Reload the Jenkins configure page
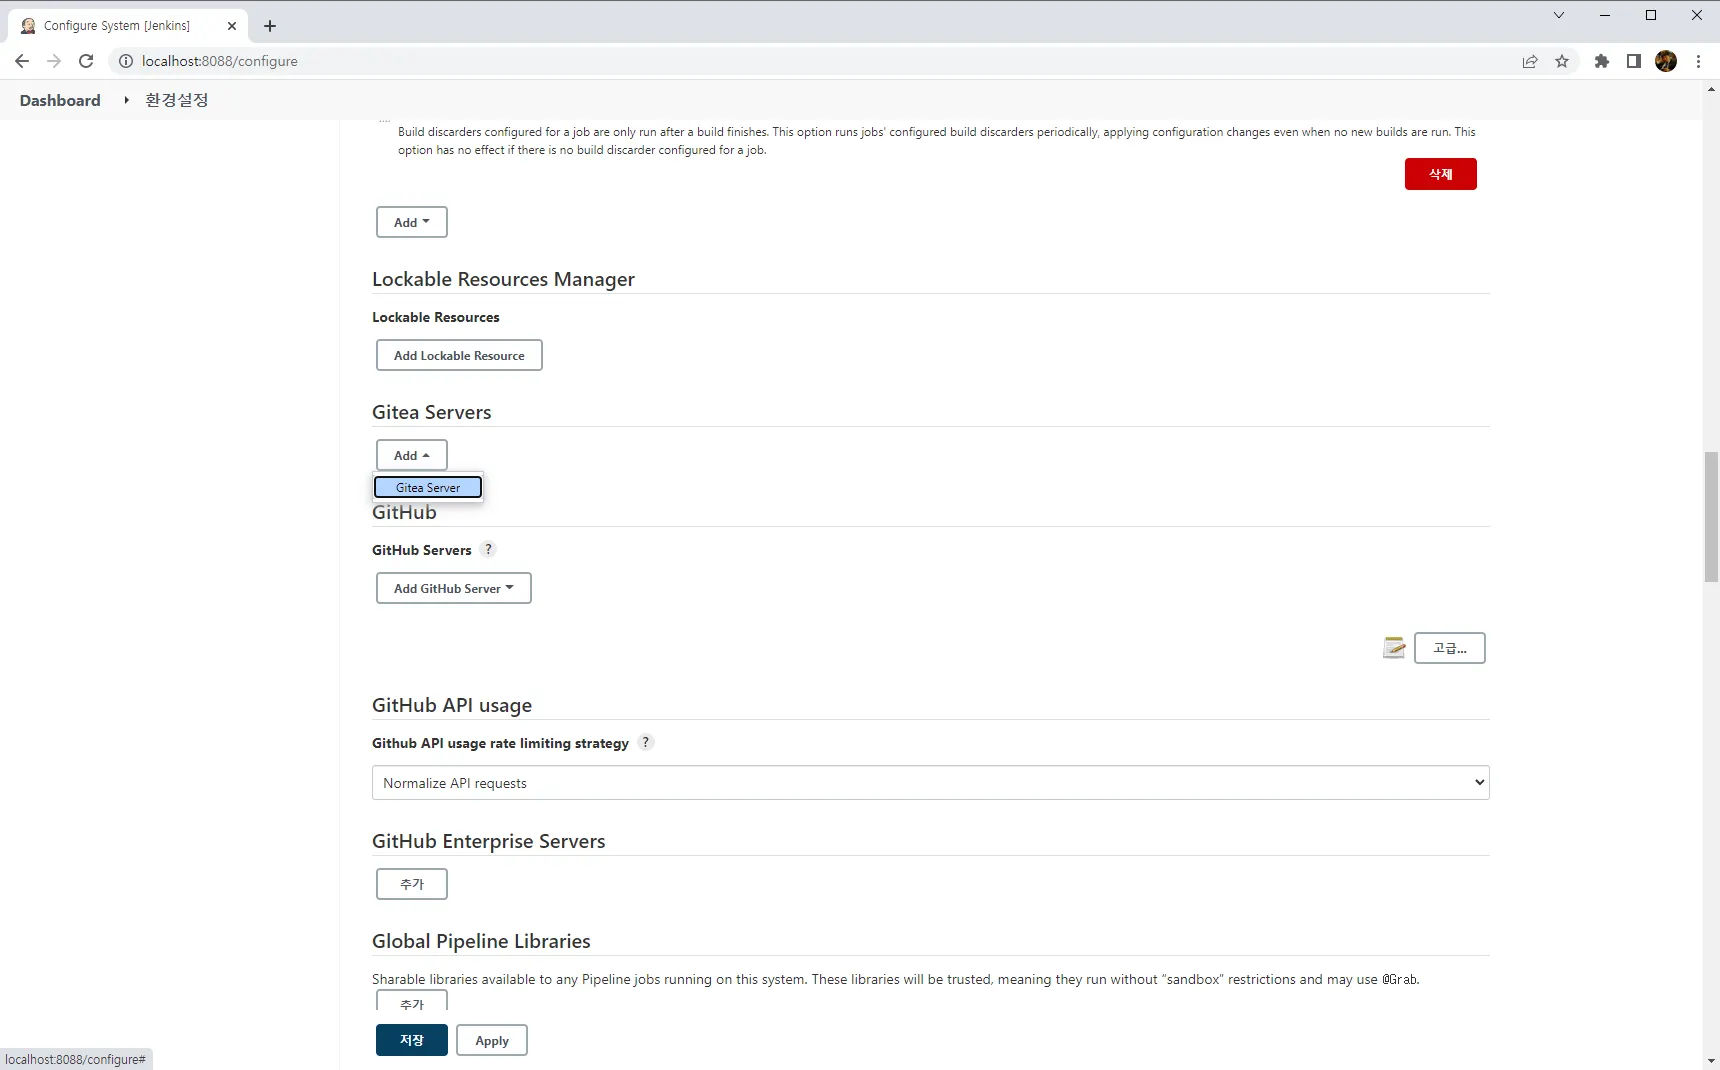The width and height of the screenshot is (1720, 1070). (x=86, y=61)
